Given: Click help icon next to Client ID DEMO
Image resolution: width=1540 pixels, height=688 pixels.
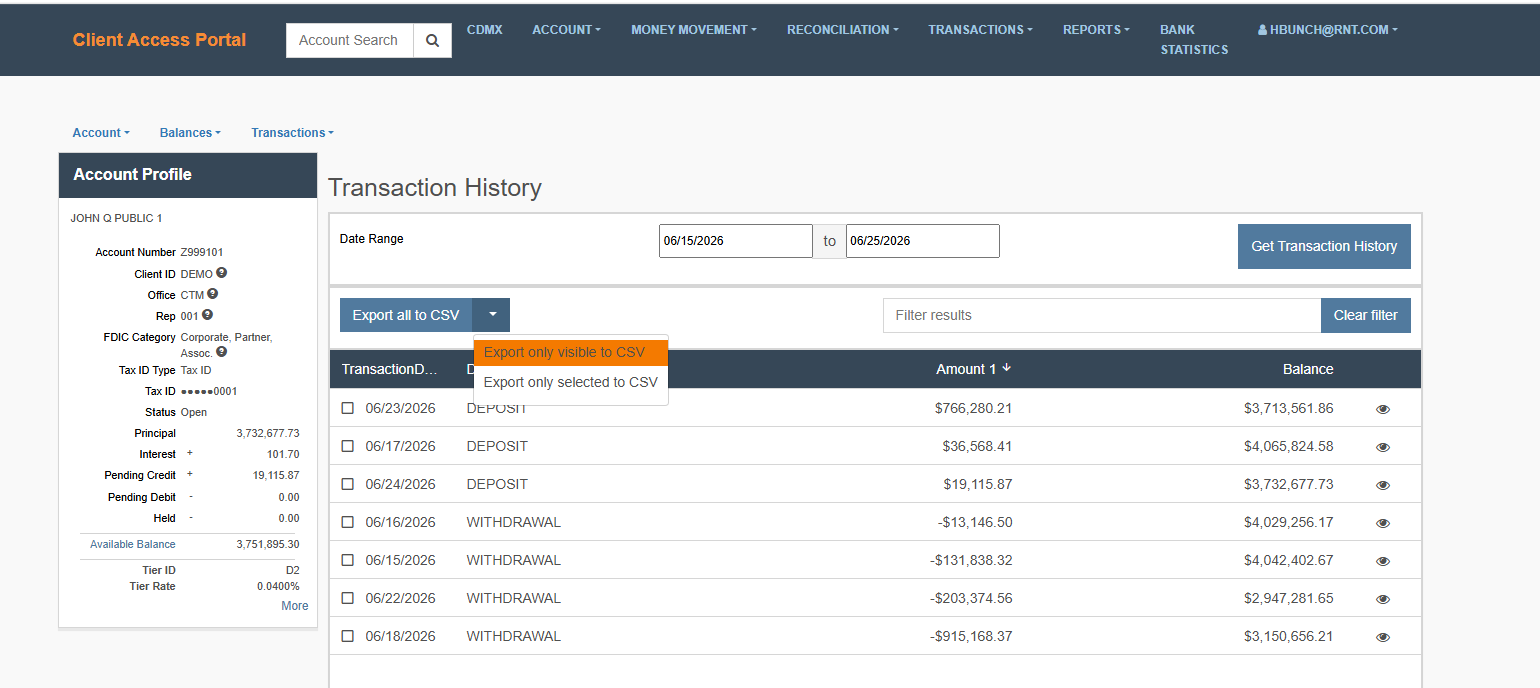Looking at the screenshot, I should pyautogui.click(x=222, y=272).
